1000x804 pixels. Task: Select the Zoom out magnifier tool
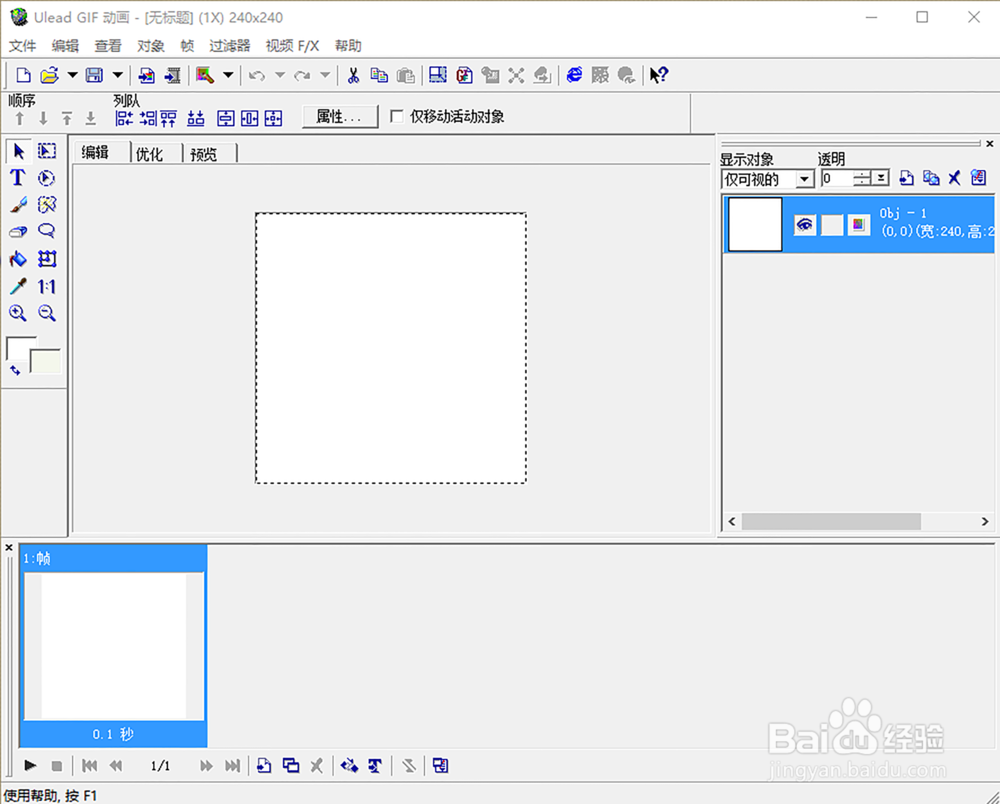[47, 313]
